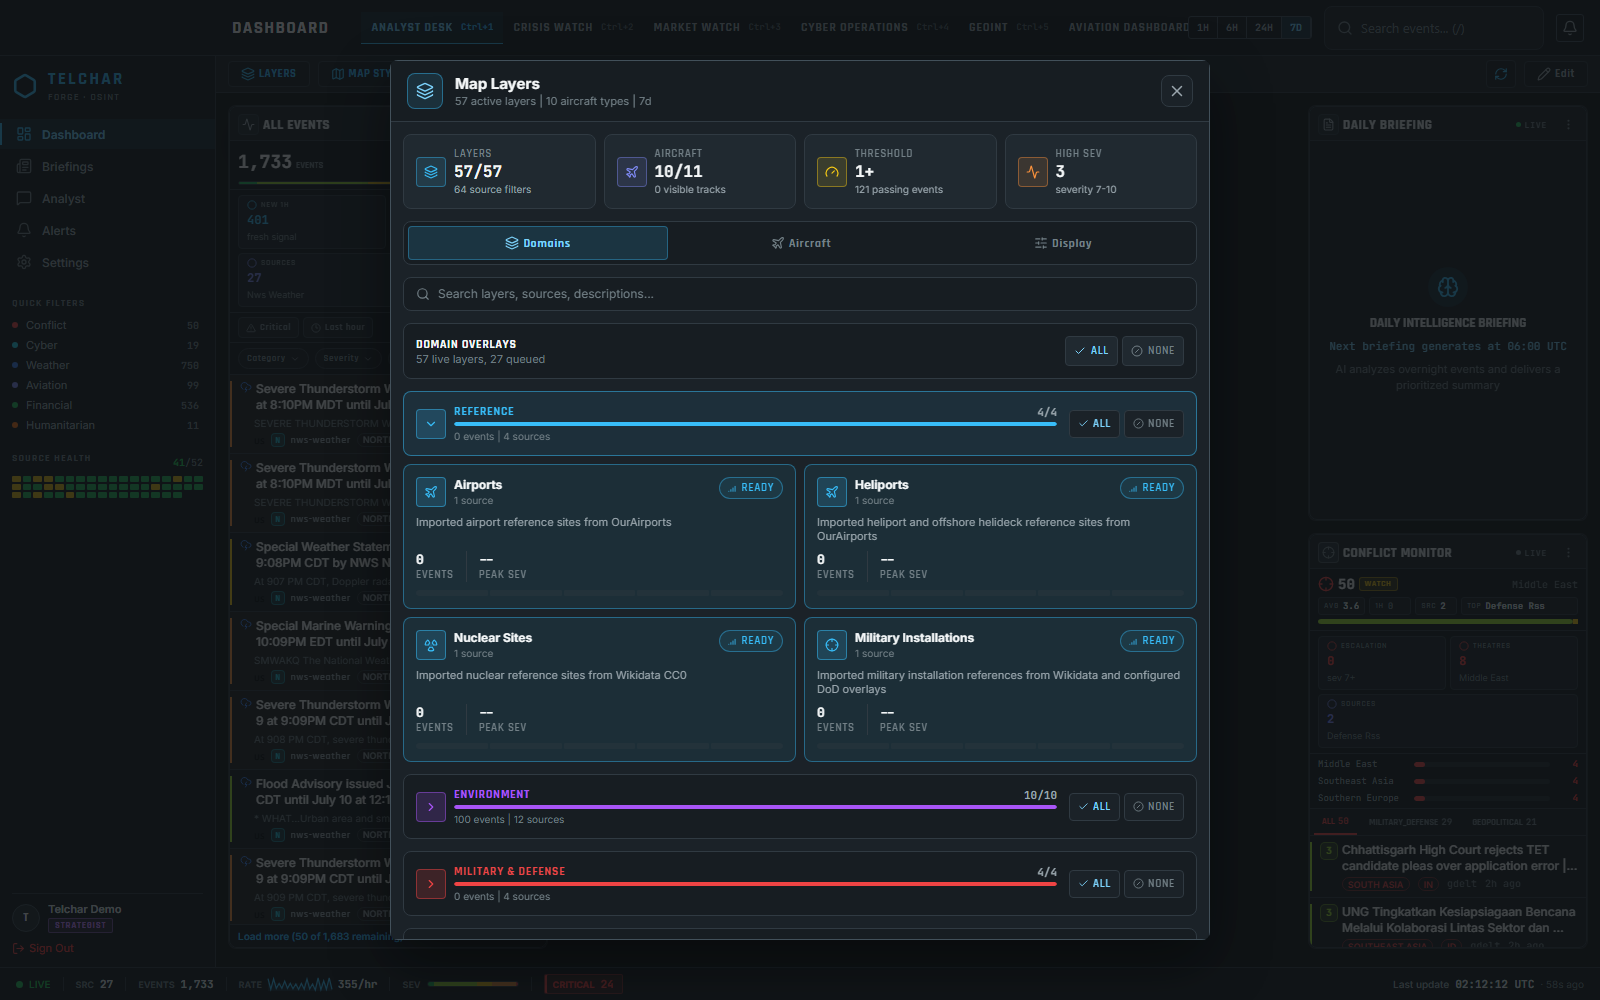Open Analyst in the sidebar
Viewport: 1600px width, 1000px height.
tap(108, 199)
